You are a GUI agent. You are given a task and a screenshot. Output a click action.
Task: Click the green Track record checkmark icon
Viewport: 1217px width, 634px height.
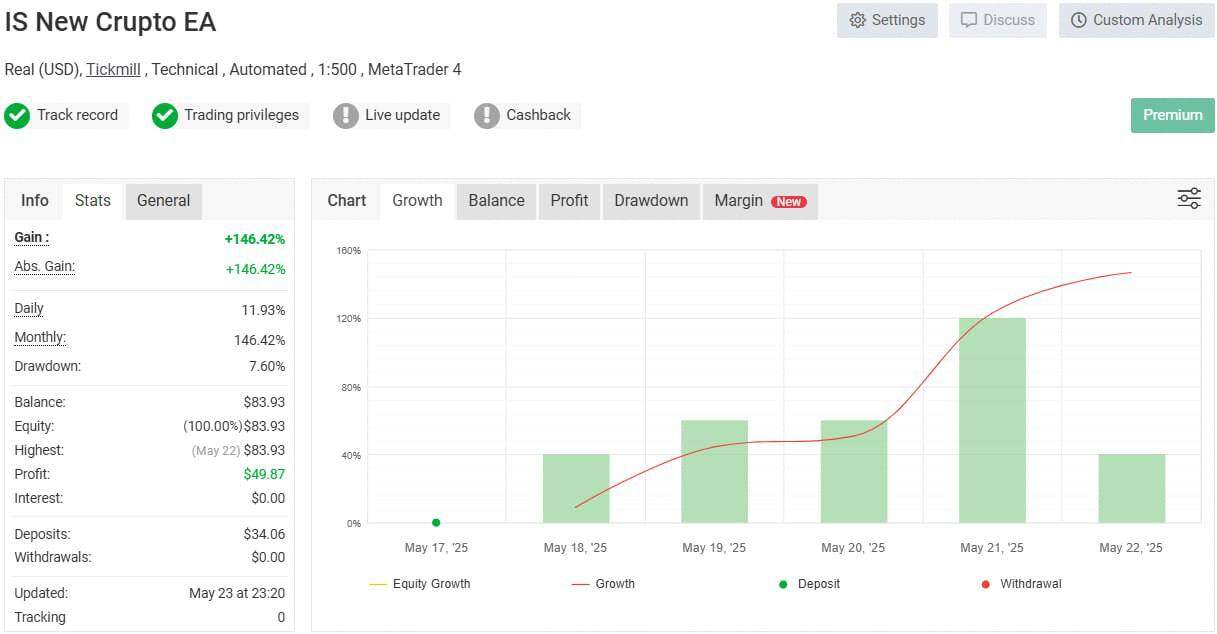point(17,116)
